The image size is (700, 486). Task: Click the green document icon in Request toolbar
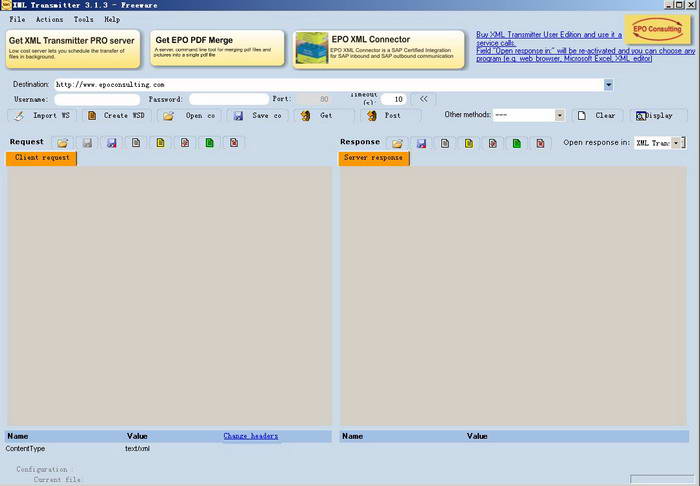209,143
